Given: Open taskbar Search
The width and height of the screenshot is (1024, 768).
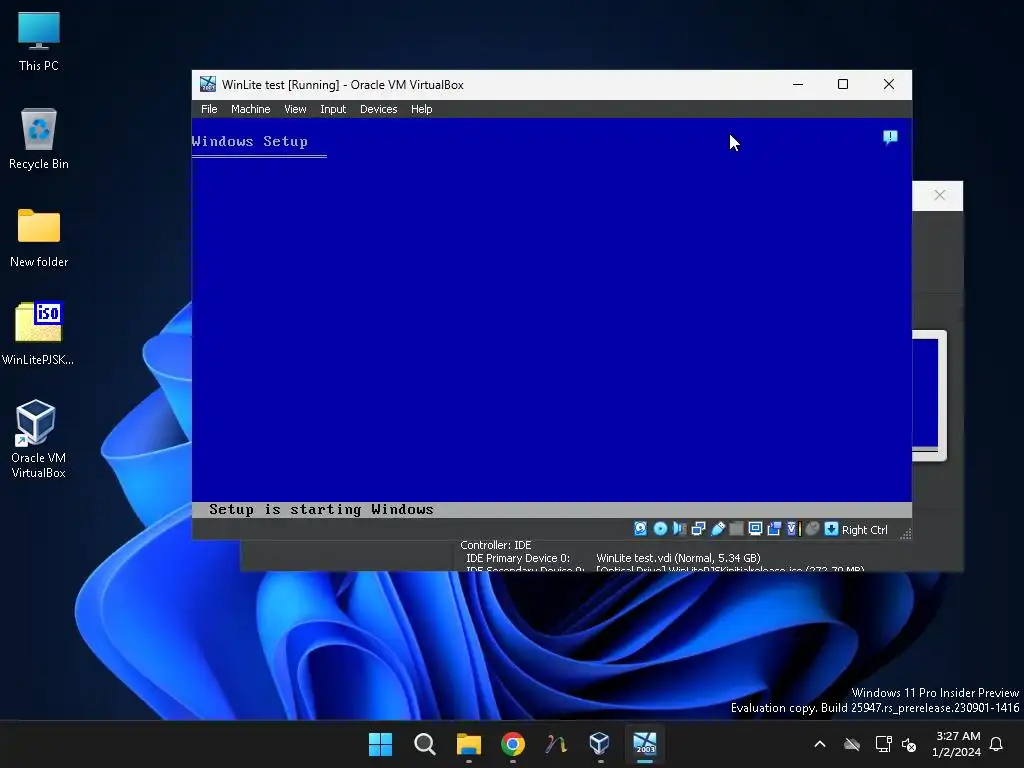Looking at the screenshot, I should click(424, 744).
